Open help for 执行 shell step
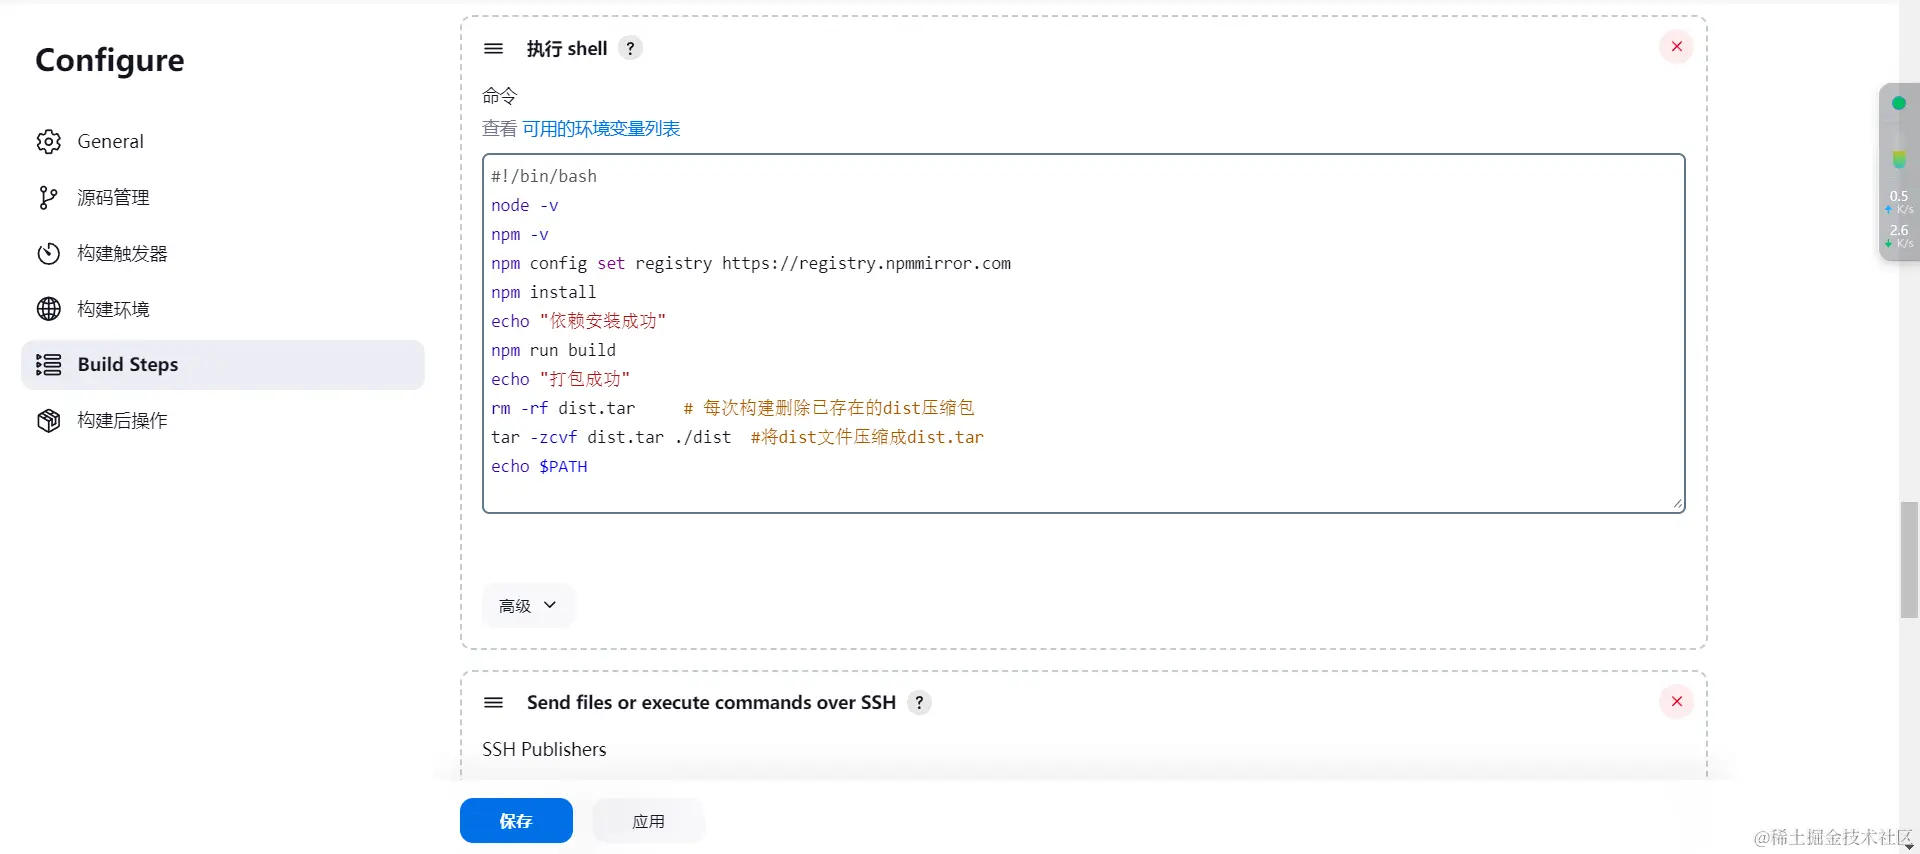Image resolution: width=1920 pixels, height=854 pixels. point(630,48)
